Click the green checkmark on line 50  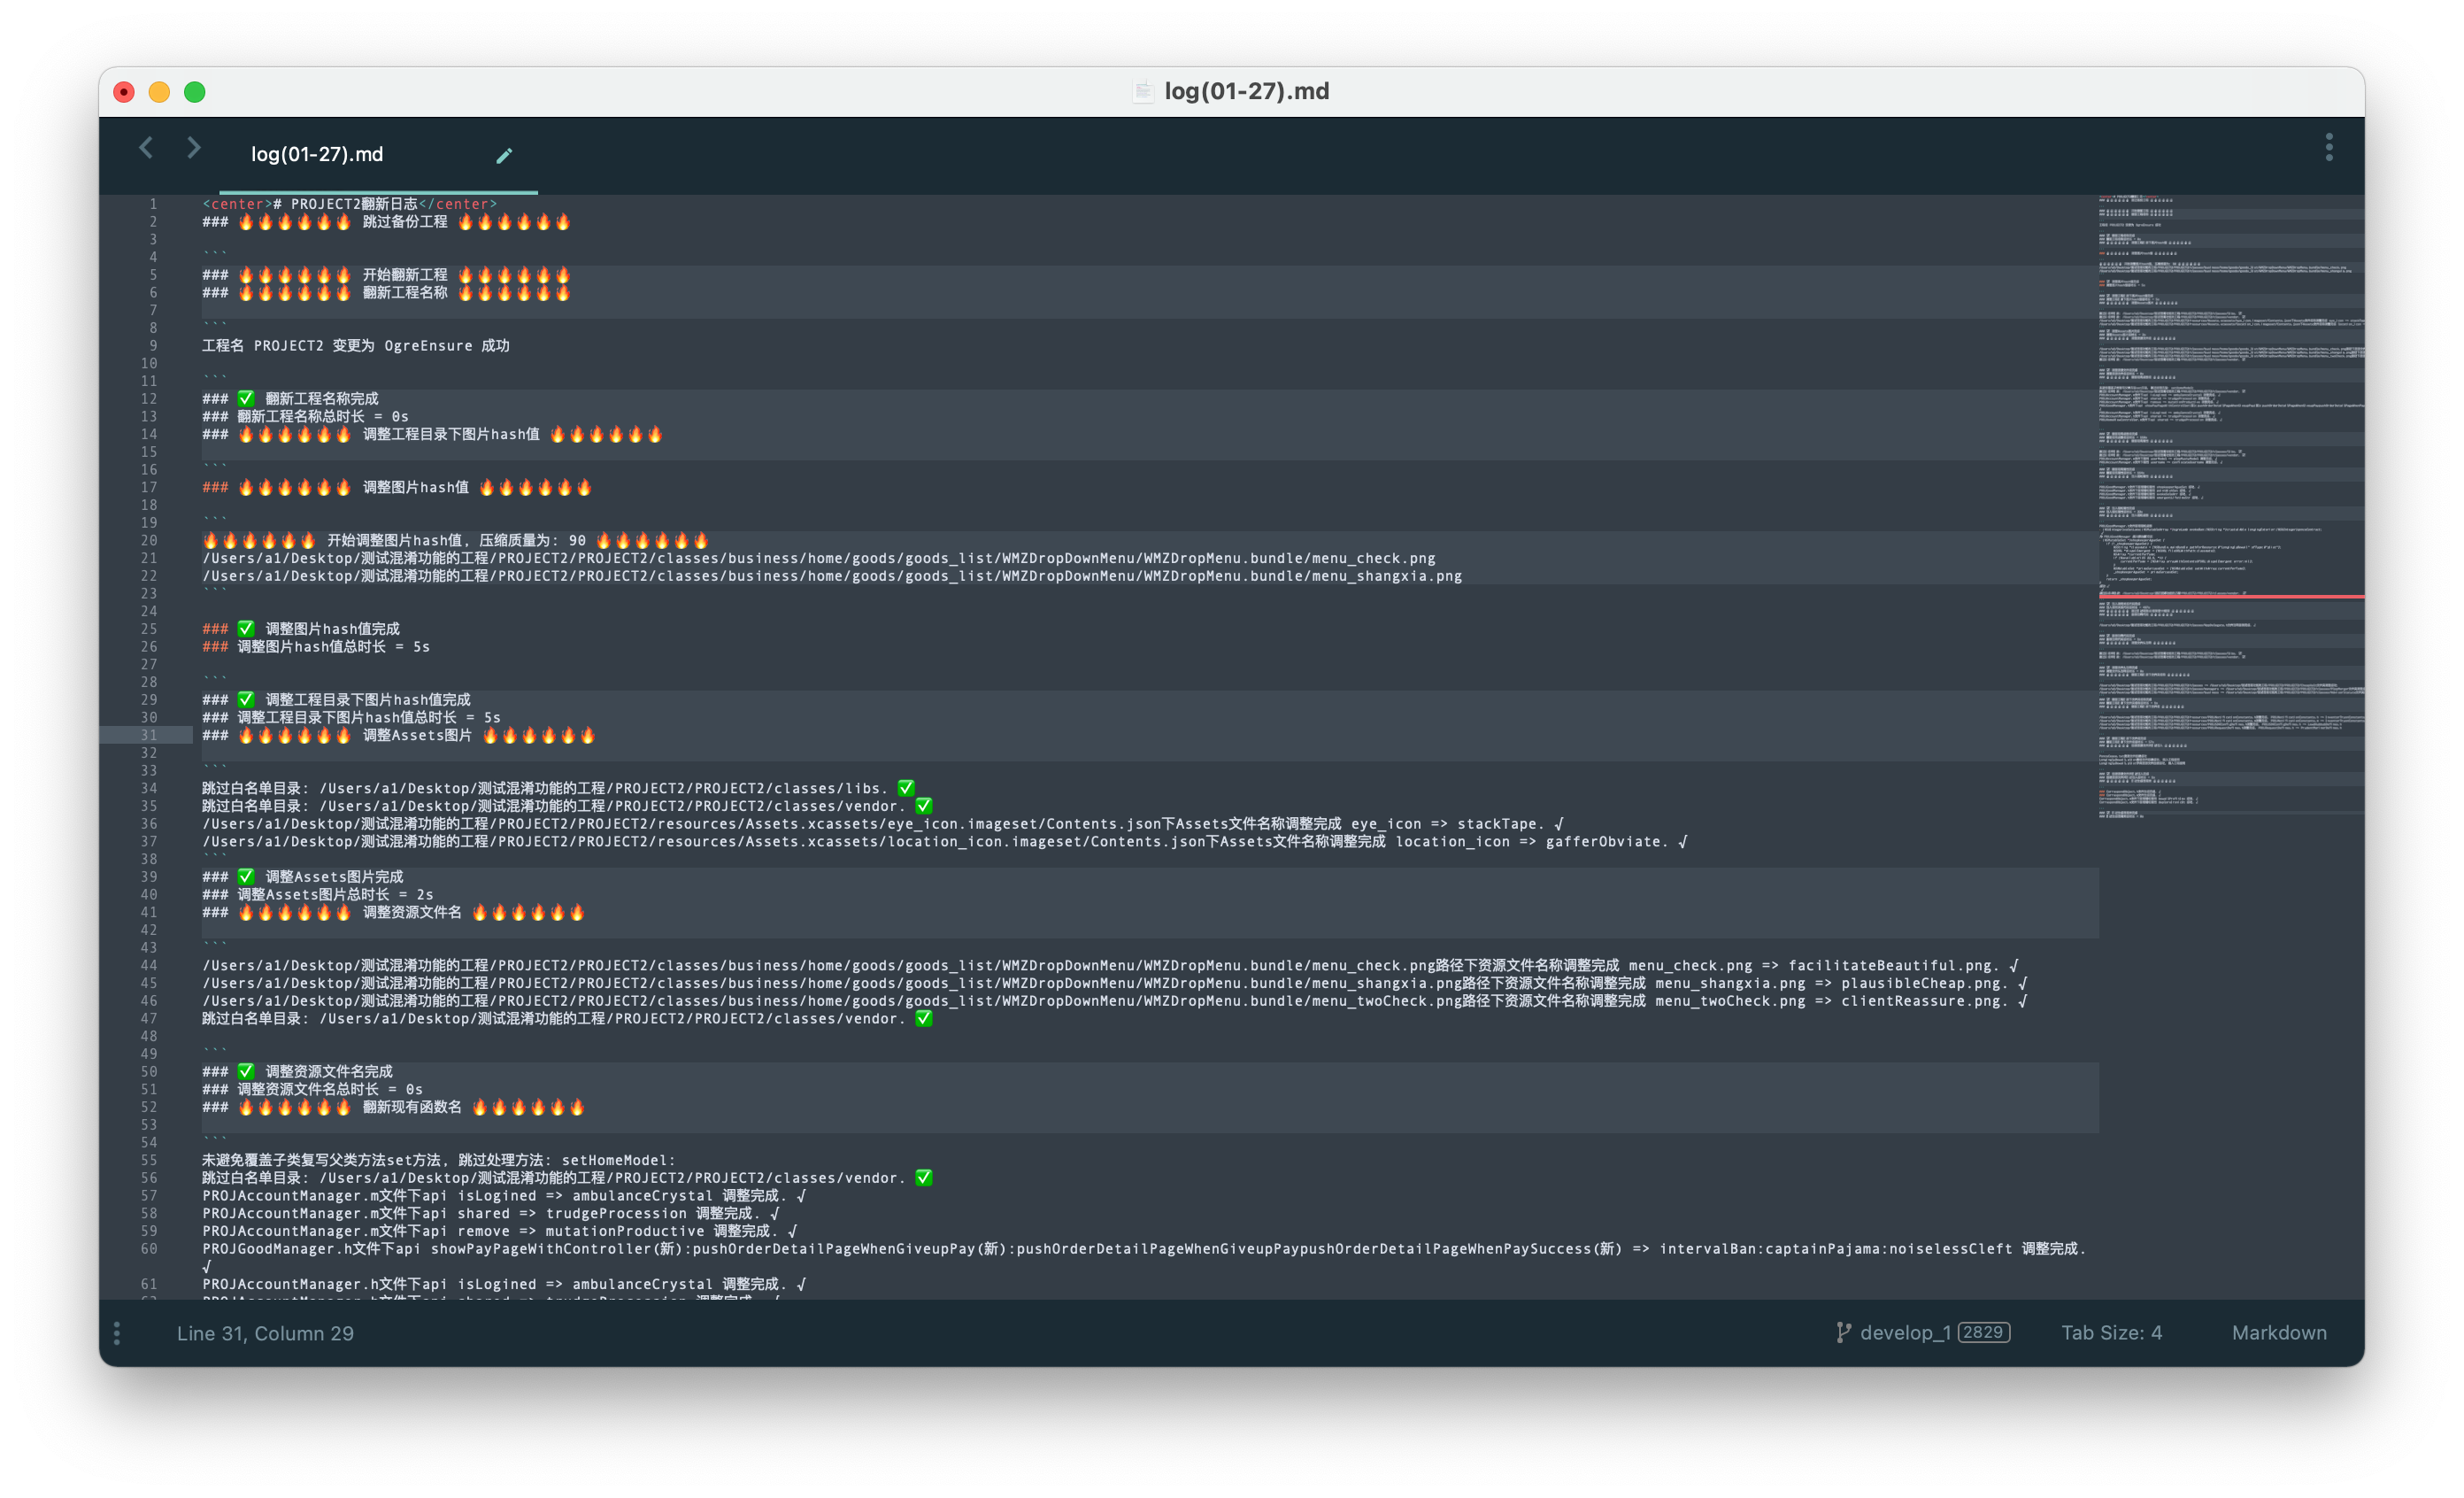[246, 1071]
